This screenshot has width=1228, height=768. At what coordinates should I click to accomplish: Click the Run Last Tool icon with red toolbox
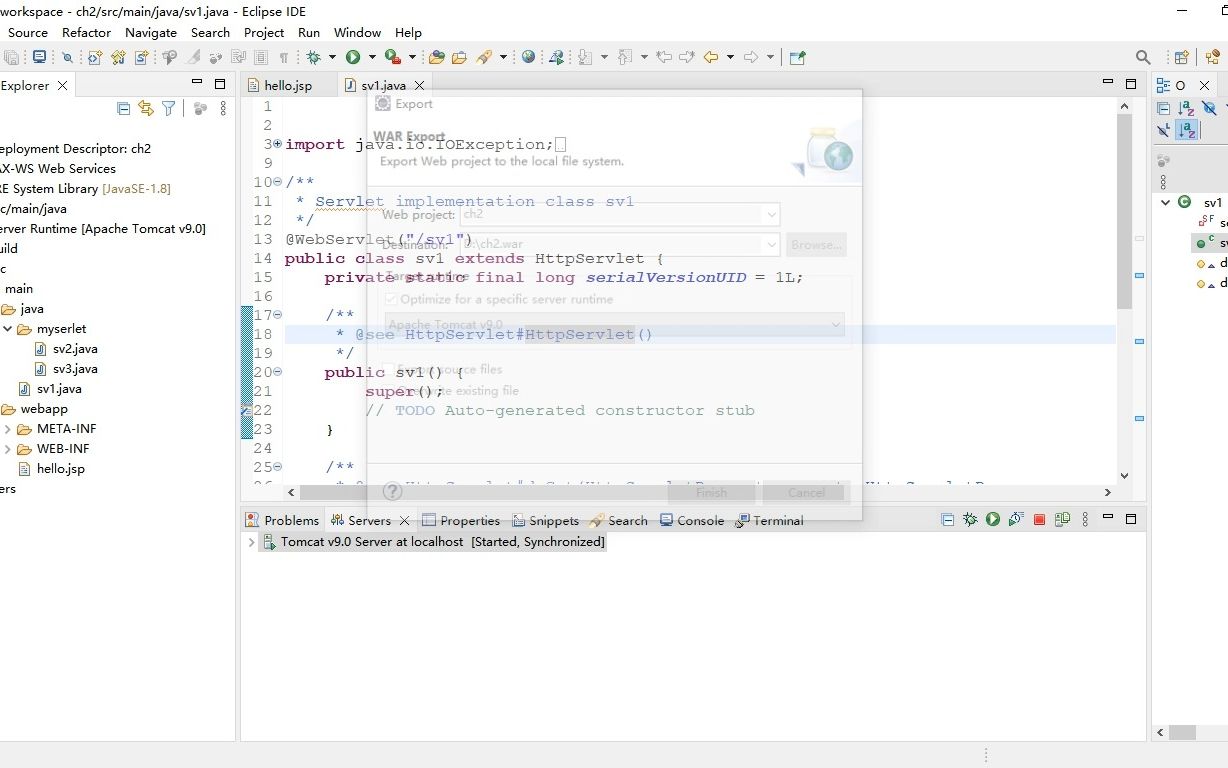[x=393, y=58]
